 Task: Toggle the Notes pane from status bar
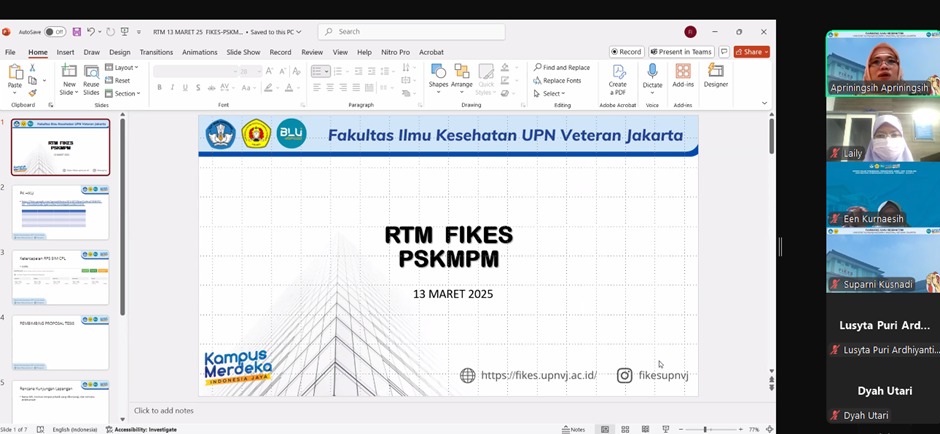[x=573, y=429]
